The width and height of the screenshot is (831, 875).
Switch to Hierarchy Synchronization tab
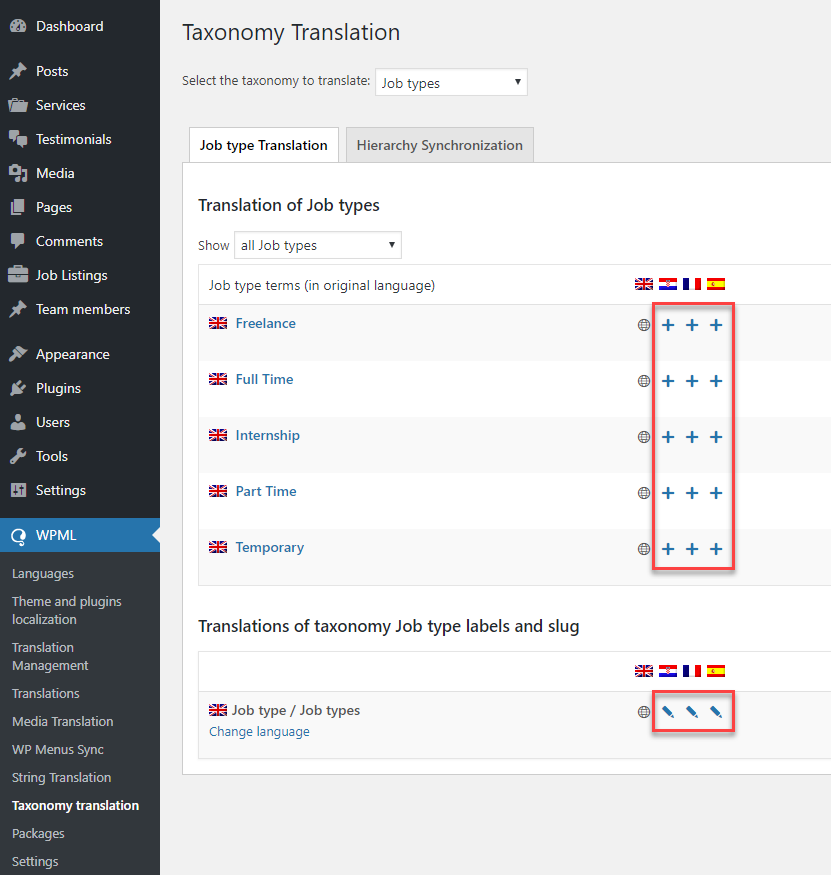(440, 145)
